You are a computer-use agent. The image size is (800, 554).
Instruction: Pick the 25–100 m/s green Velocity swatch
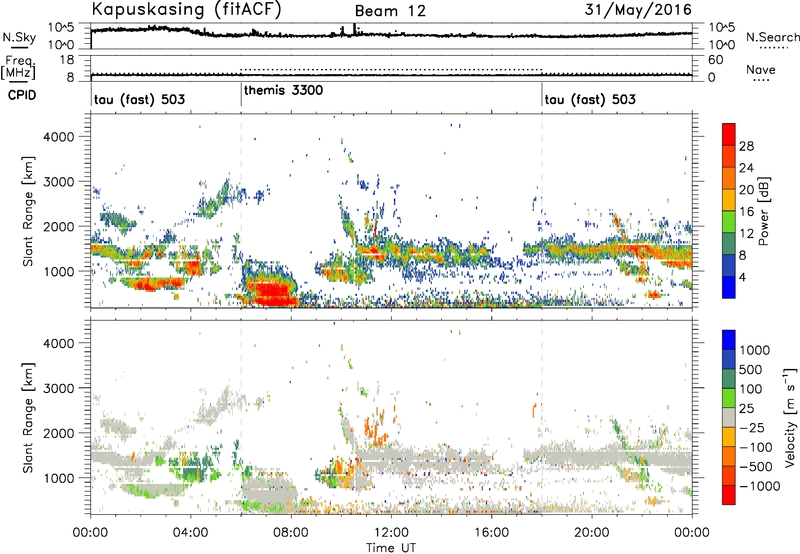click(729, 398)
